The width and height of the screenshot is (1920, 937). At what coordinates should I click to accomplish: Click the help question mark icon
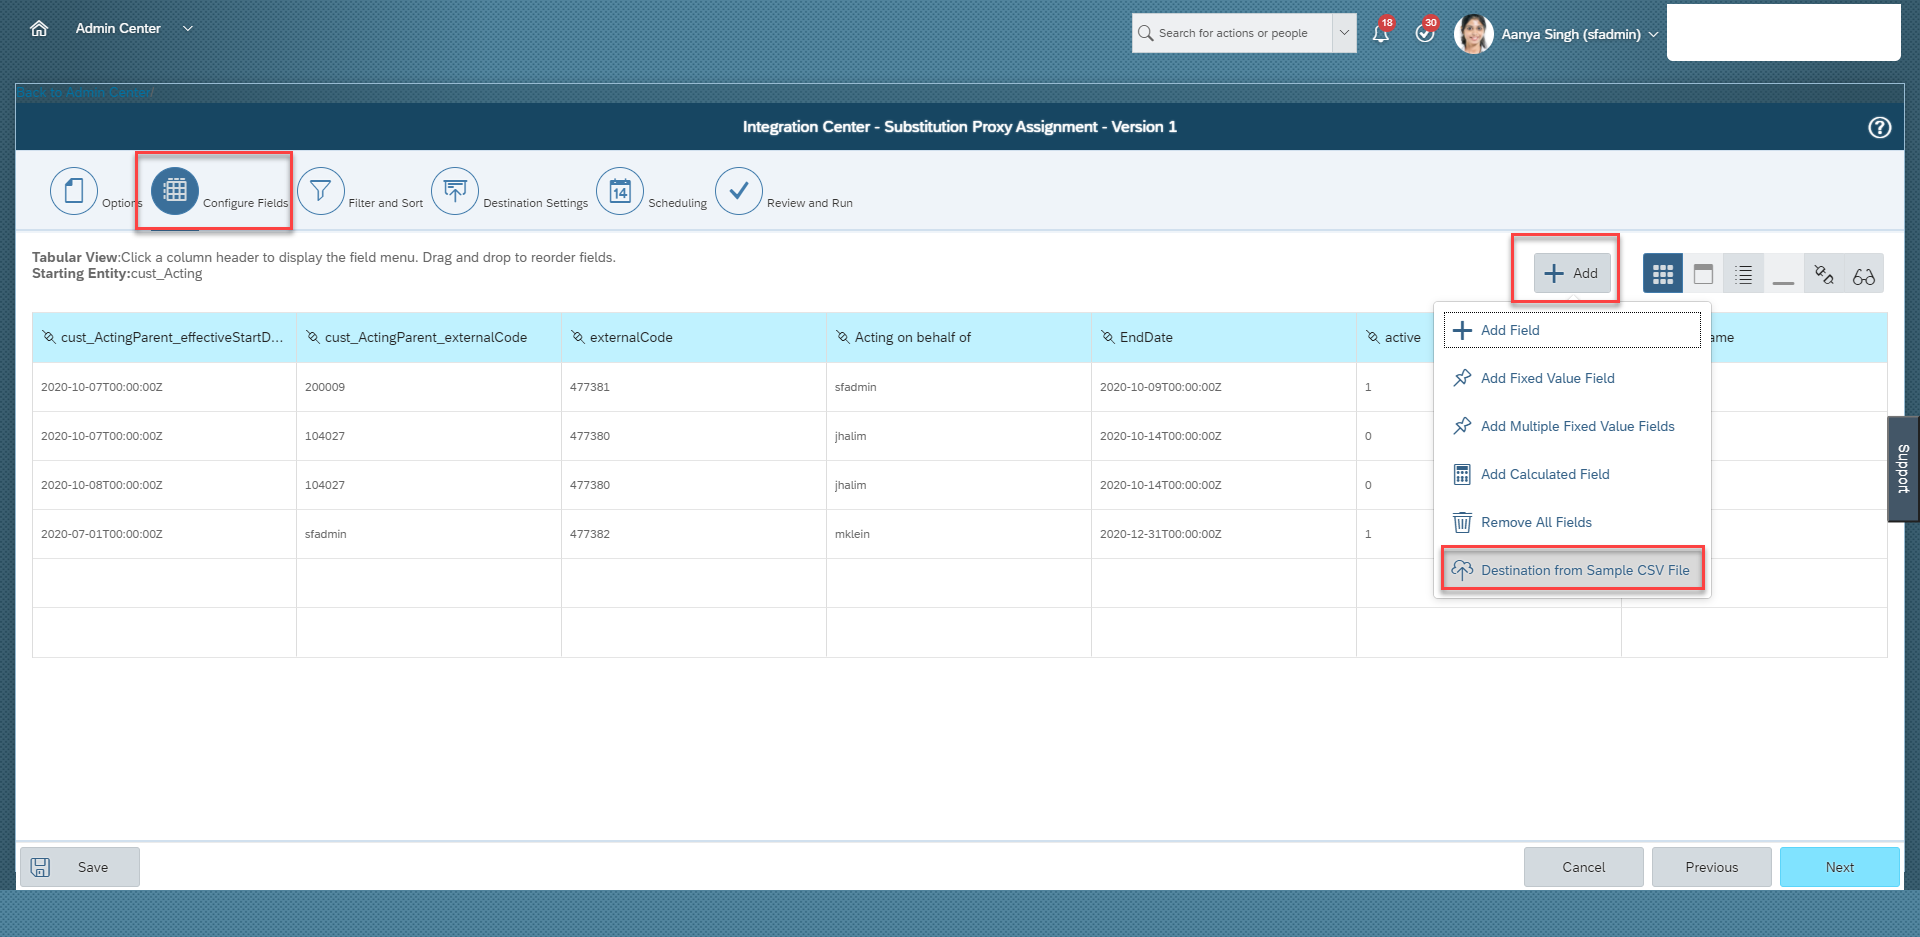[1879, 127]
